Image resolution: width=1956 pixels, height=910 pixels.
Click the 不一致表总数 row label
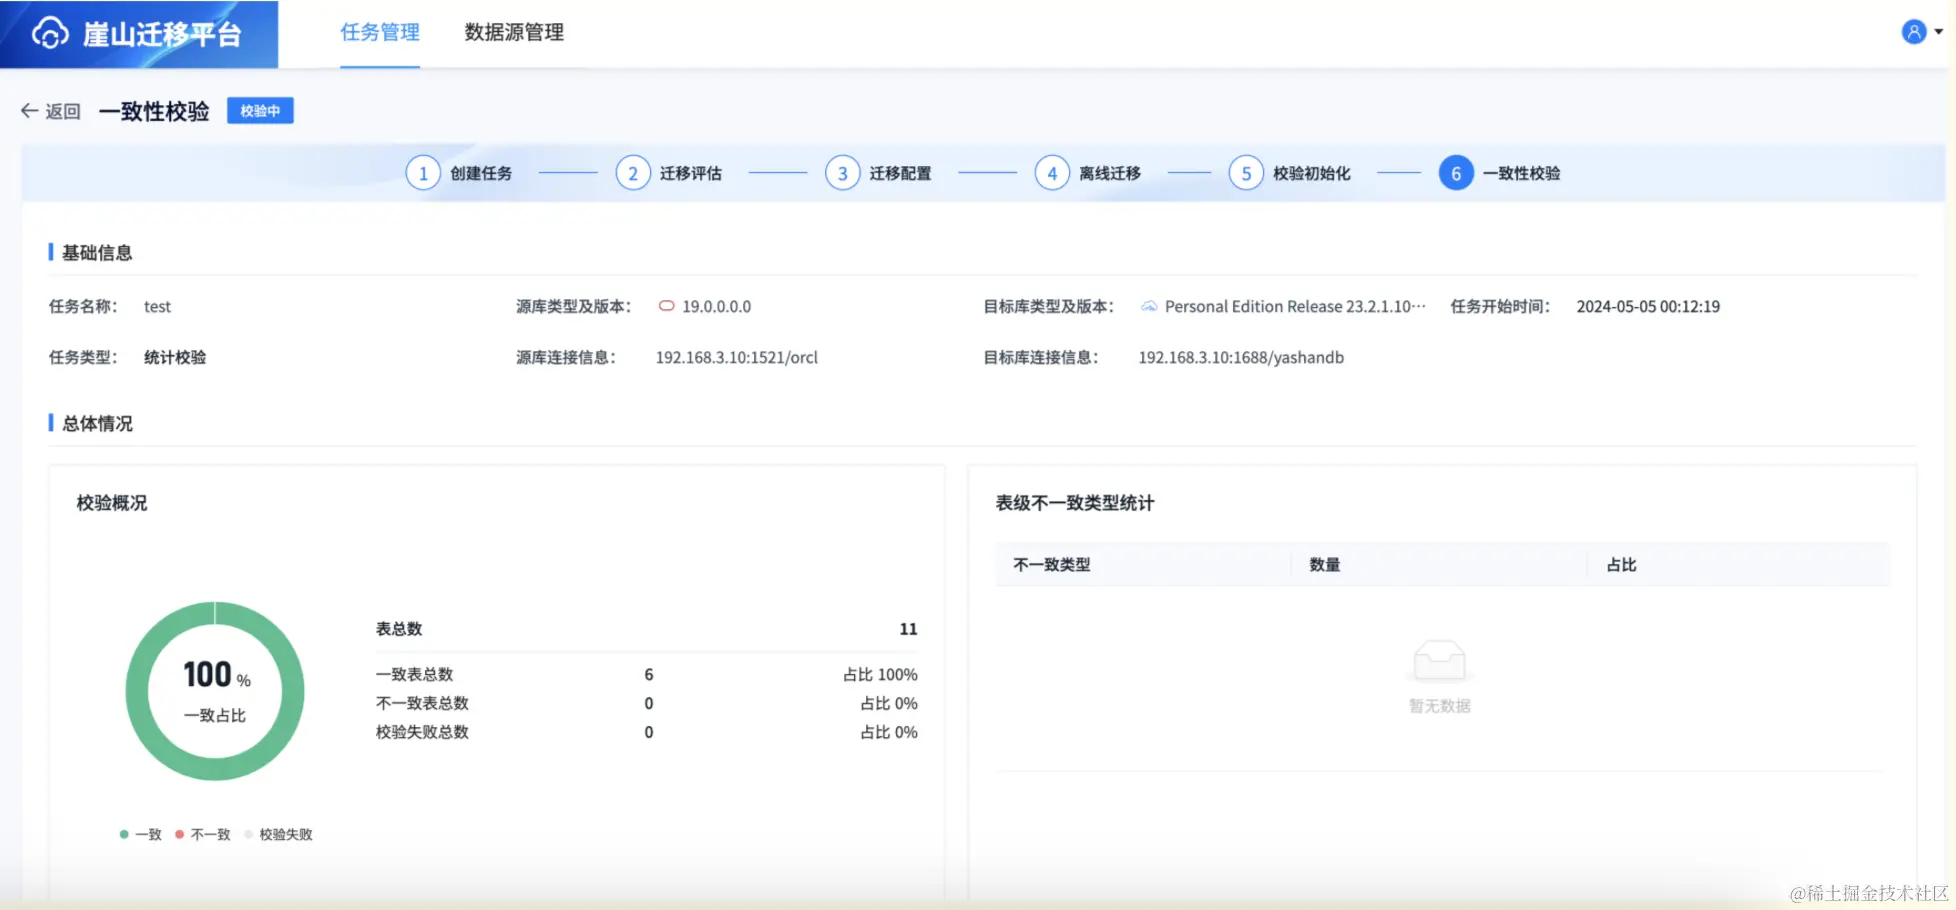(x=422, y=703)
